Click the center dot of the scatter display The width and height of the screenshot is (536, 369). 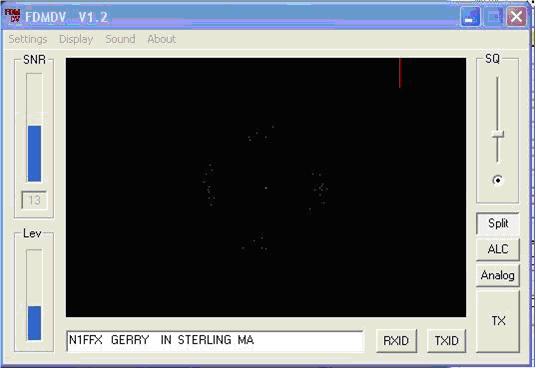(x=266, y=188)
